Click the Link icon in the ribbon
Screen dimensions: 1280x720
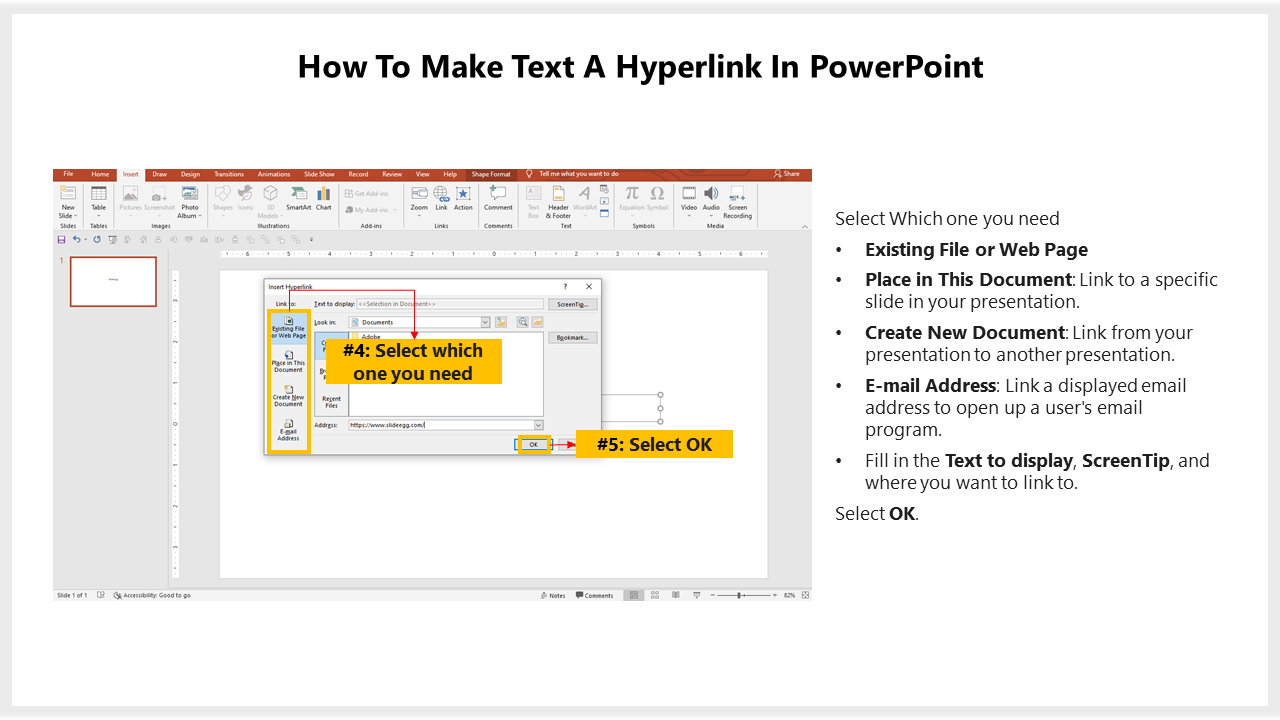(x=441, y=194)
